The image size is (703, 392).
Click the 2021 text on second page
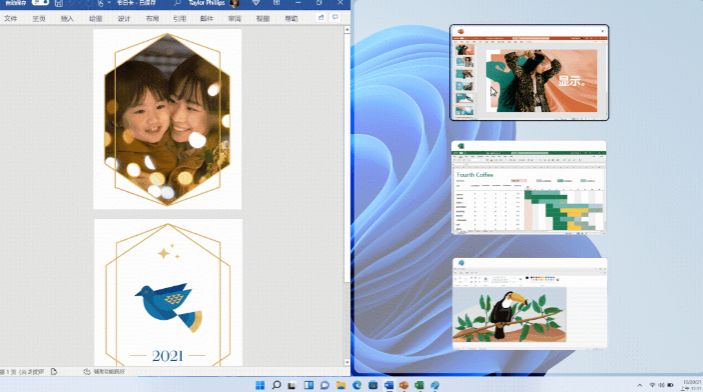(x=167, y=356)
